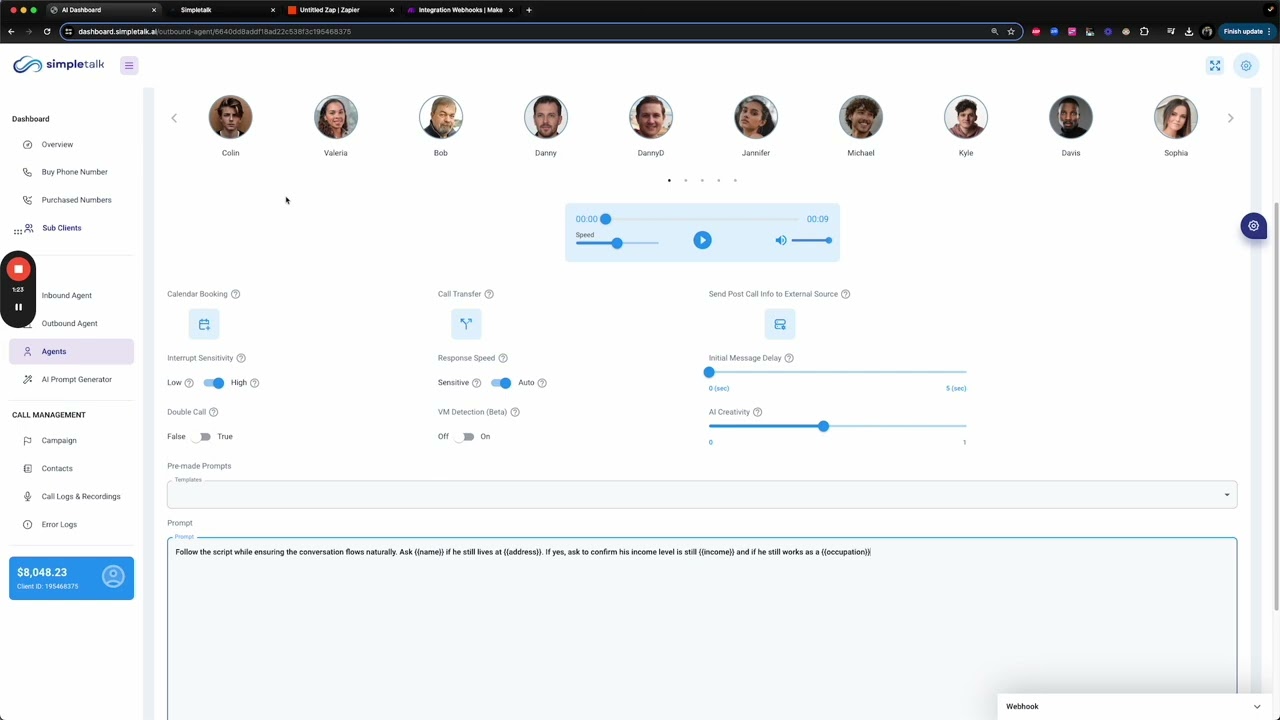This screenshot has height=720, width=1280.
Task: Click the Finish update browser button
Action: [1247, 31]
